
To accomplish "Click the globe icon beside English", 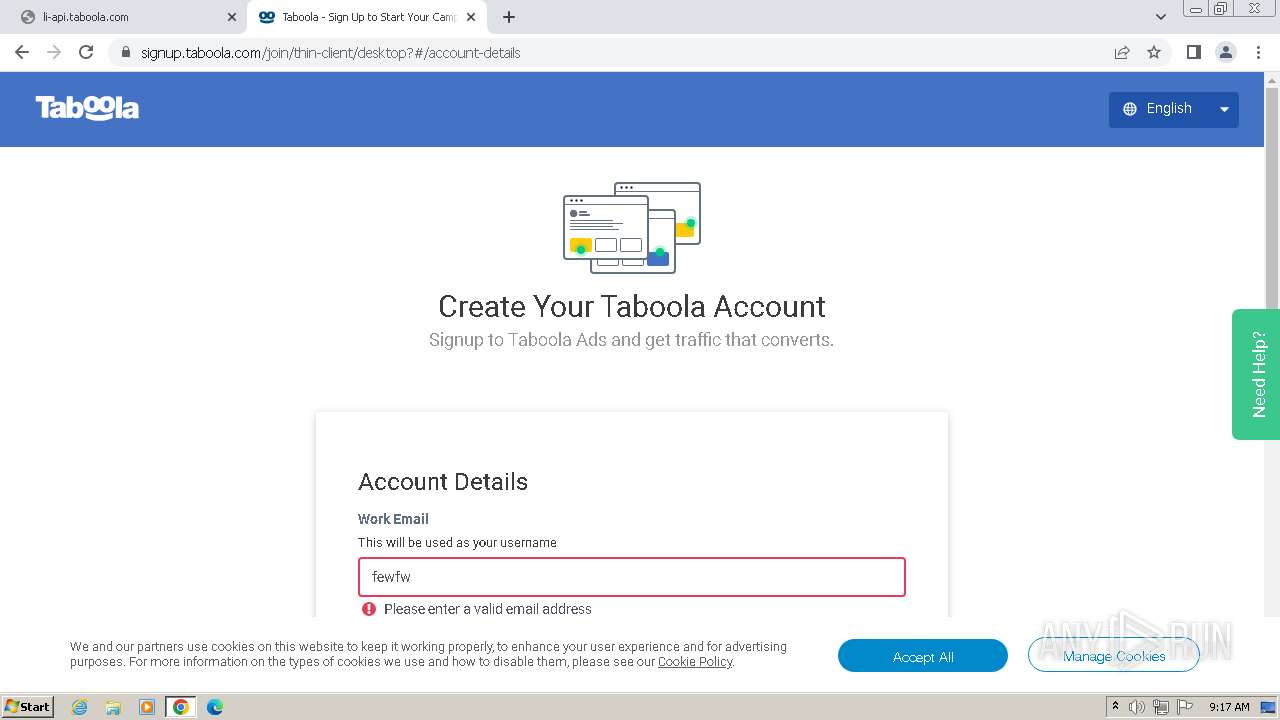I will (x=1130, y=109).
